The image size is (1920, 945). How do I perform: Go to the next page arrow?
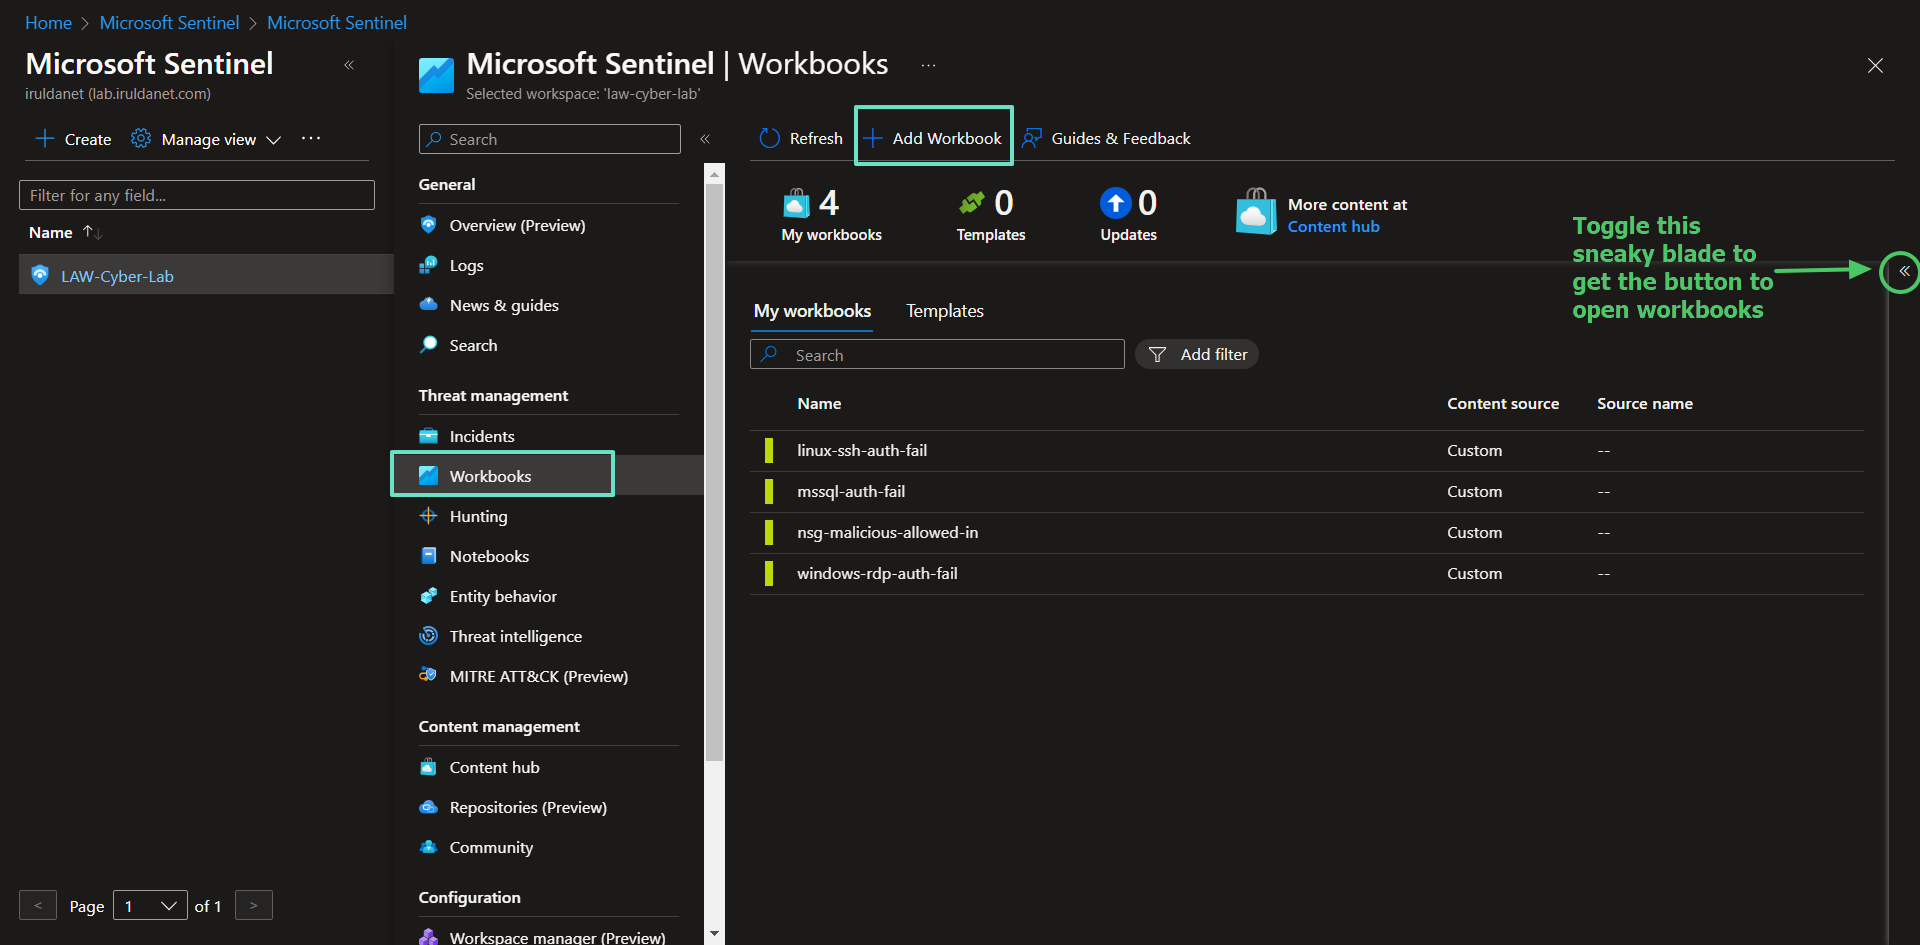(254, 905)
